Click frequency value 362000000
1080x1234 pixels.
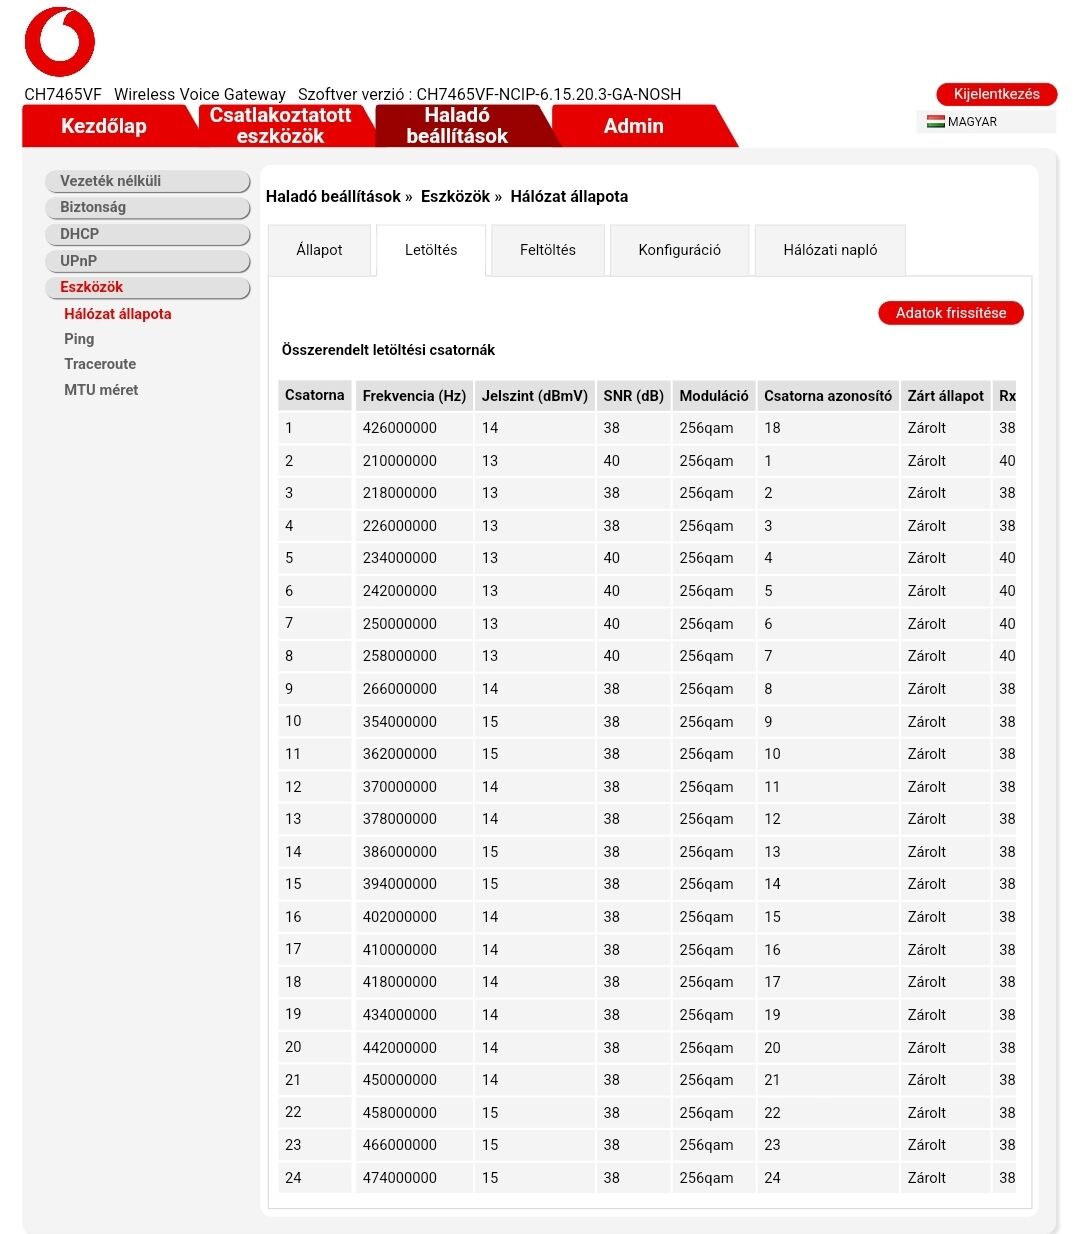[x=400, y=754]
